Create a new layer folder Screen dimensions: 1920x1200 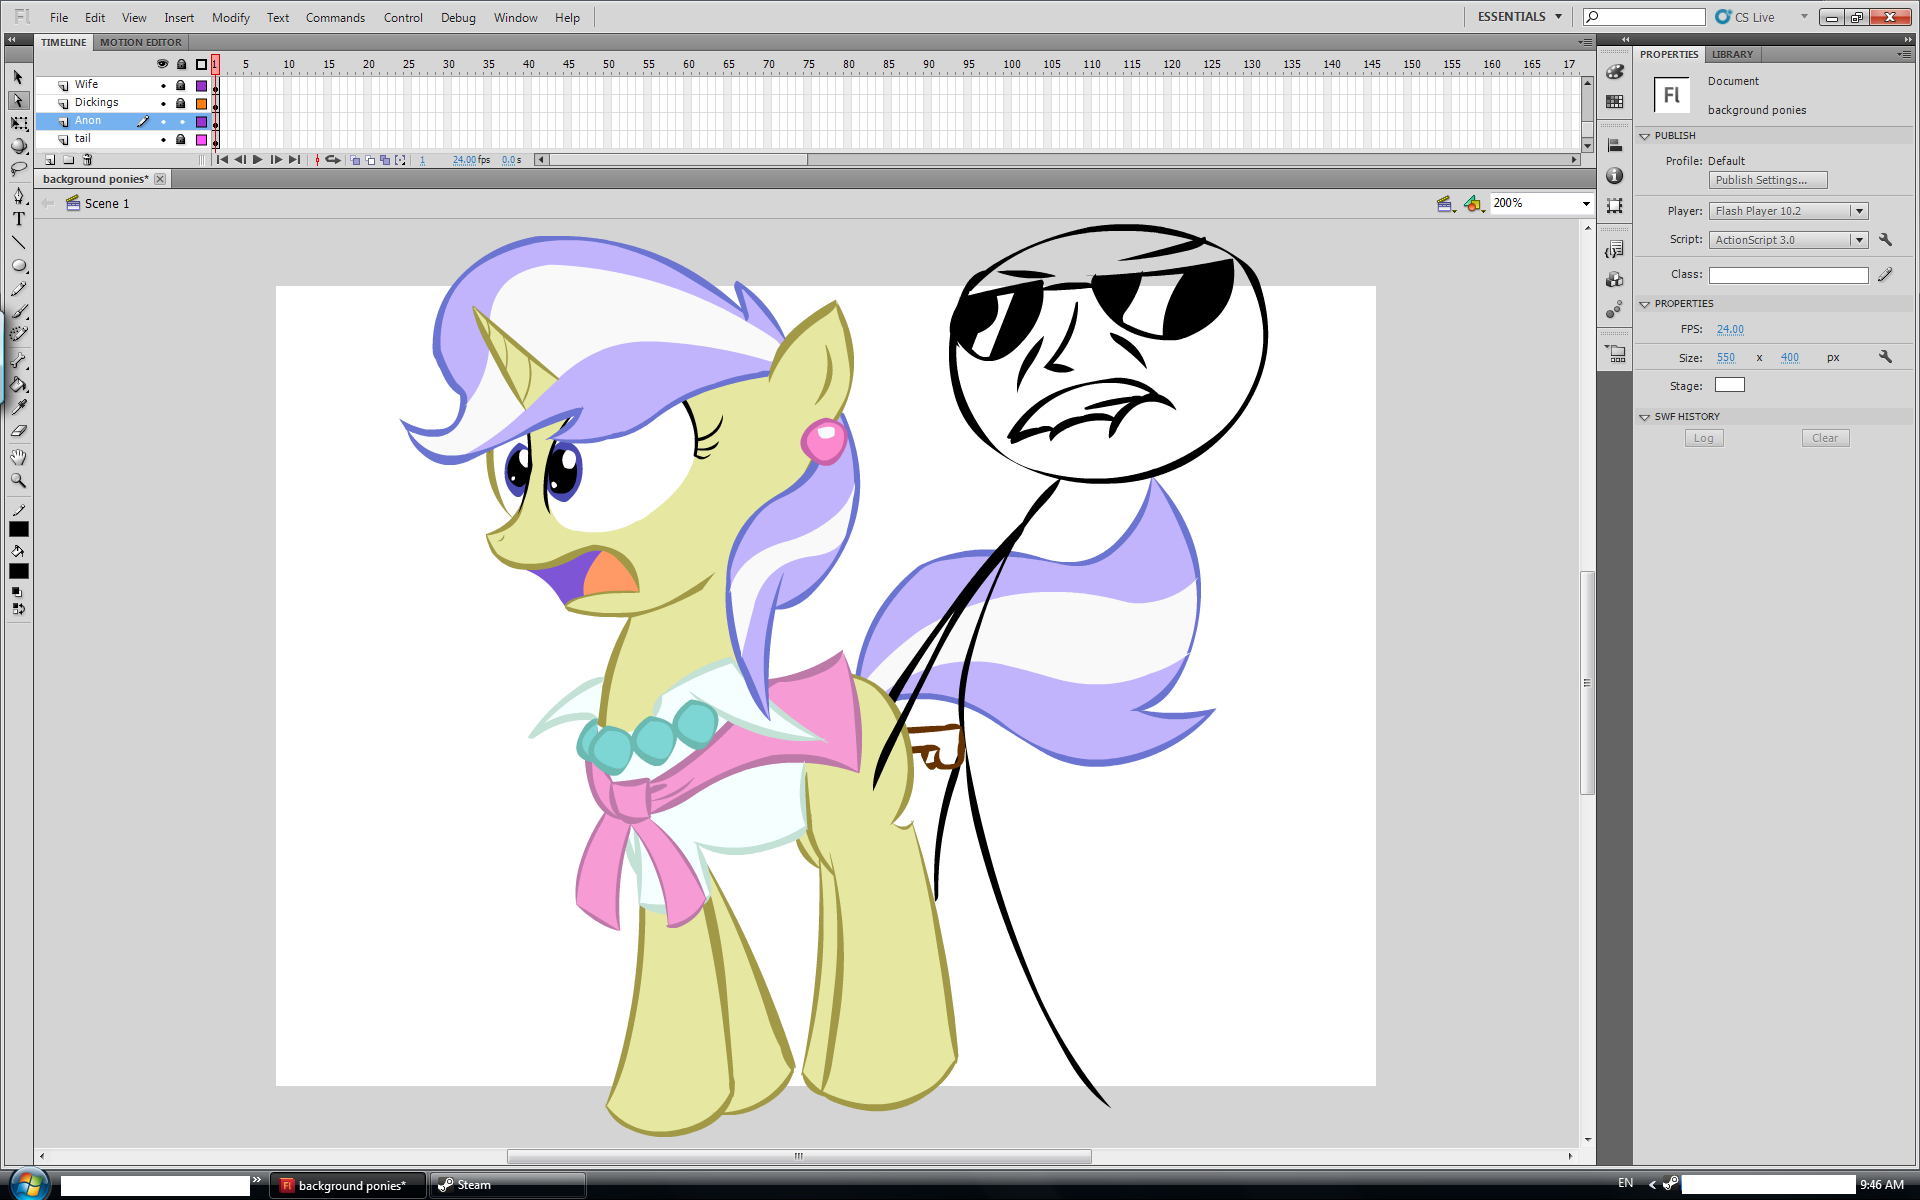[x=68, y=160]
